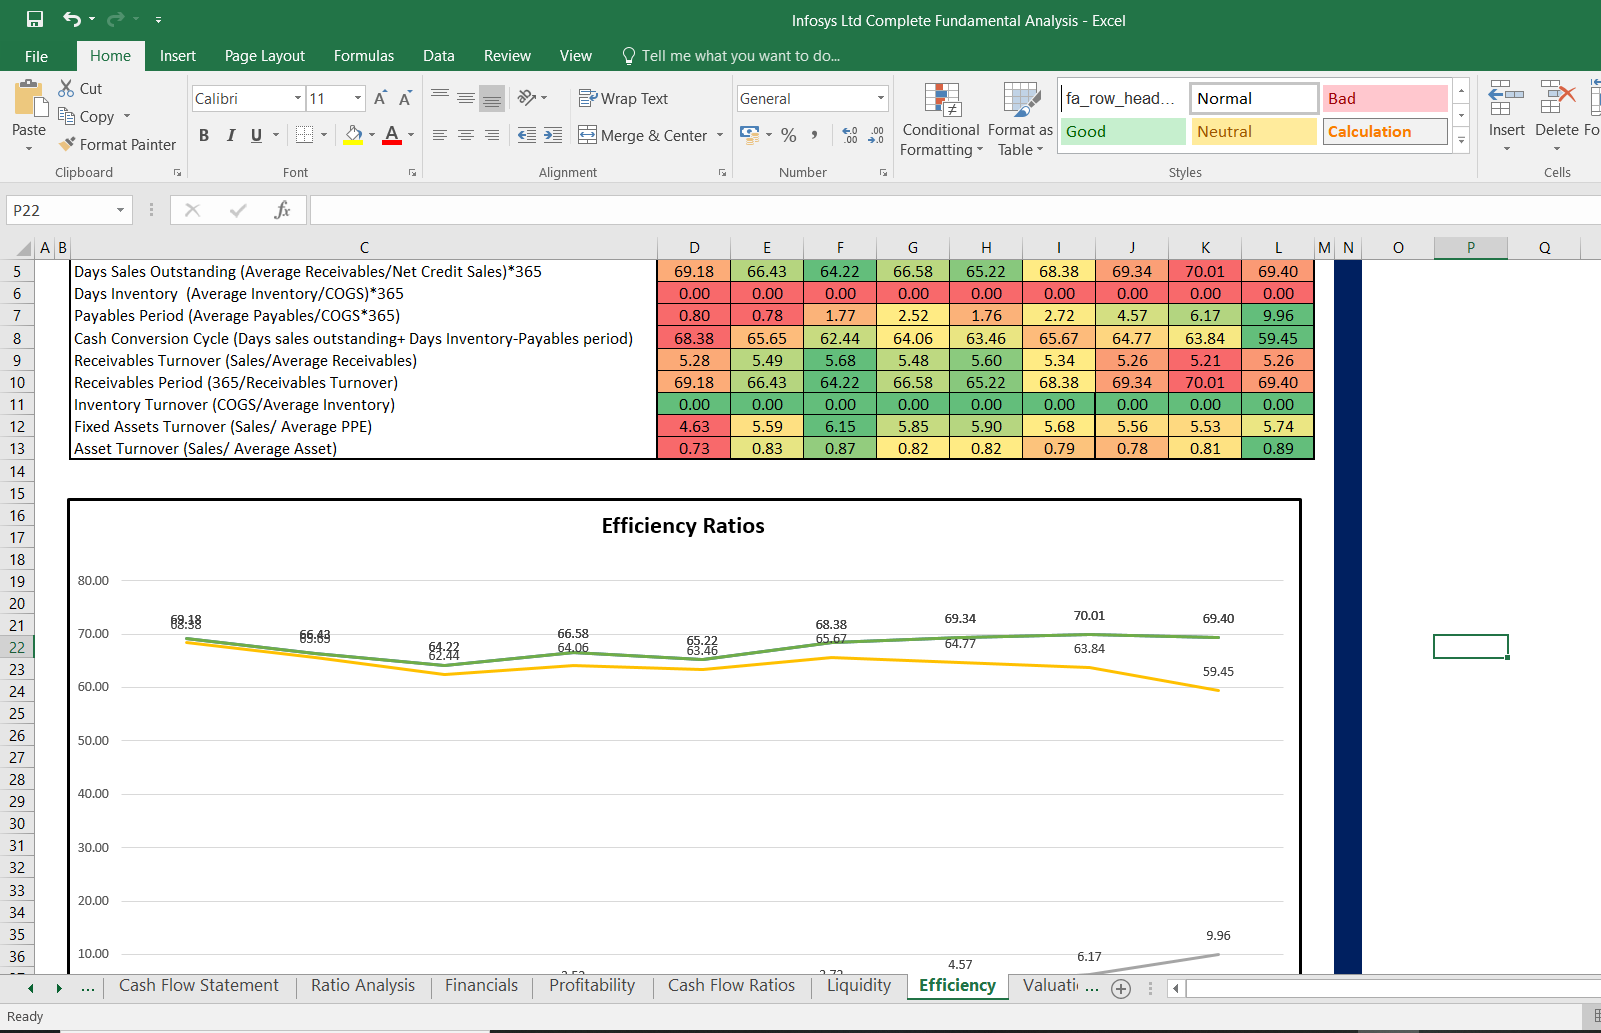This screenshot has height=1033, width=1601.
Task: Apply the Calculation cell style
Action: (x=1385, y=132)
